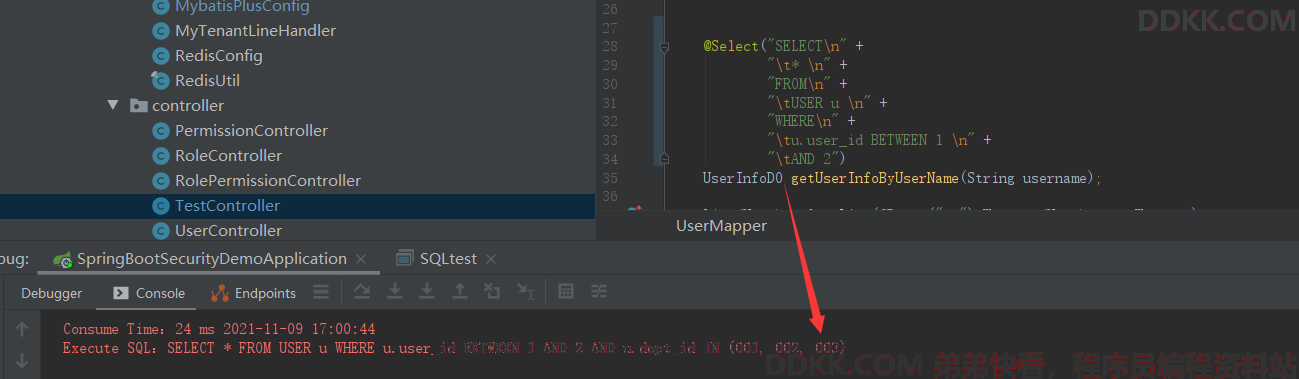The height and width of the screenshot is (379, 1299).
Task: Select the SQLtest debug session tab
Action: (437, 258)
